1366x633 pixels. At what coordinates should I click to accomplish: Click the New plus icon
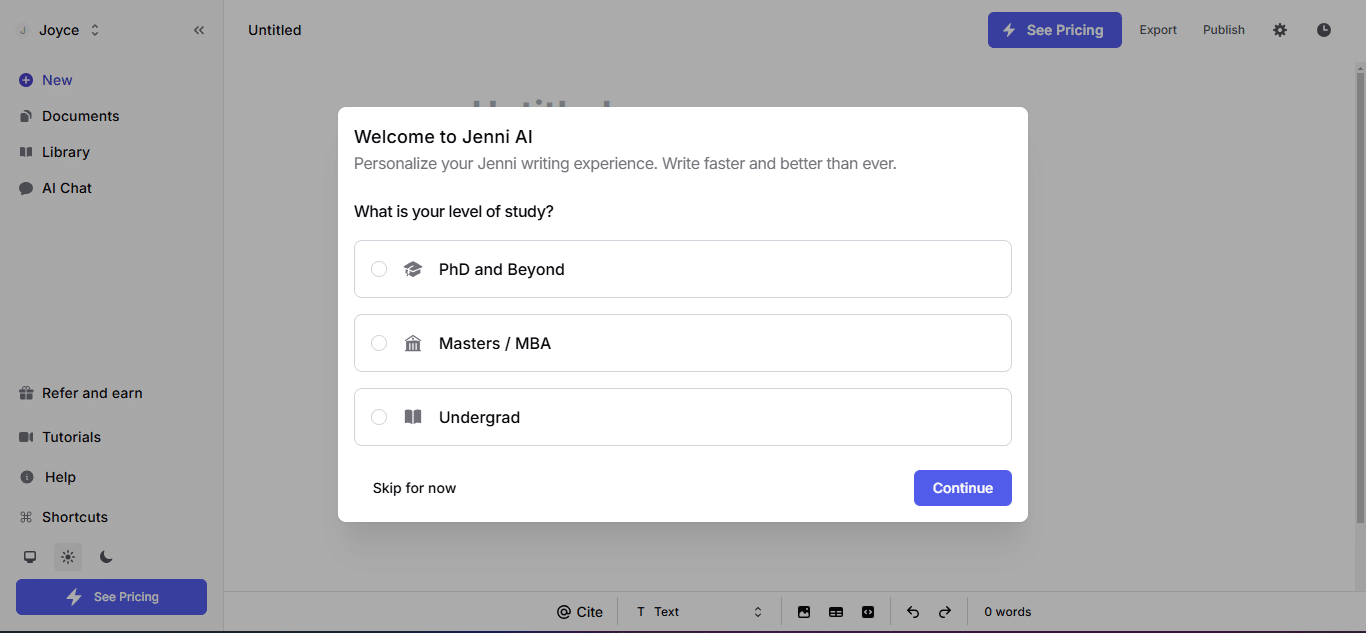click(x=26, y=80)
